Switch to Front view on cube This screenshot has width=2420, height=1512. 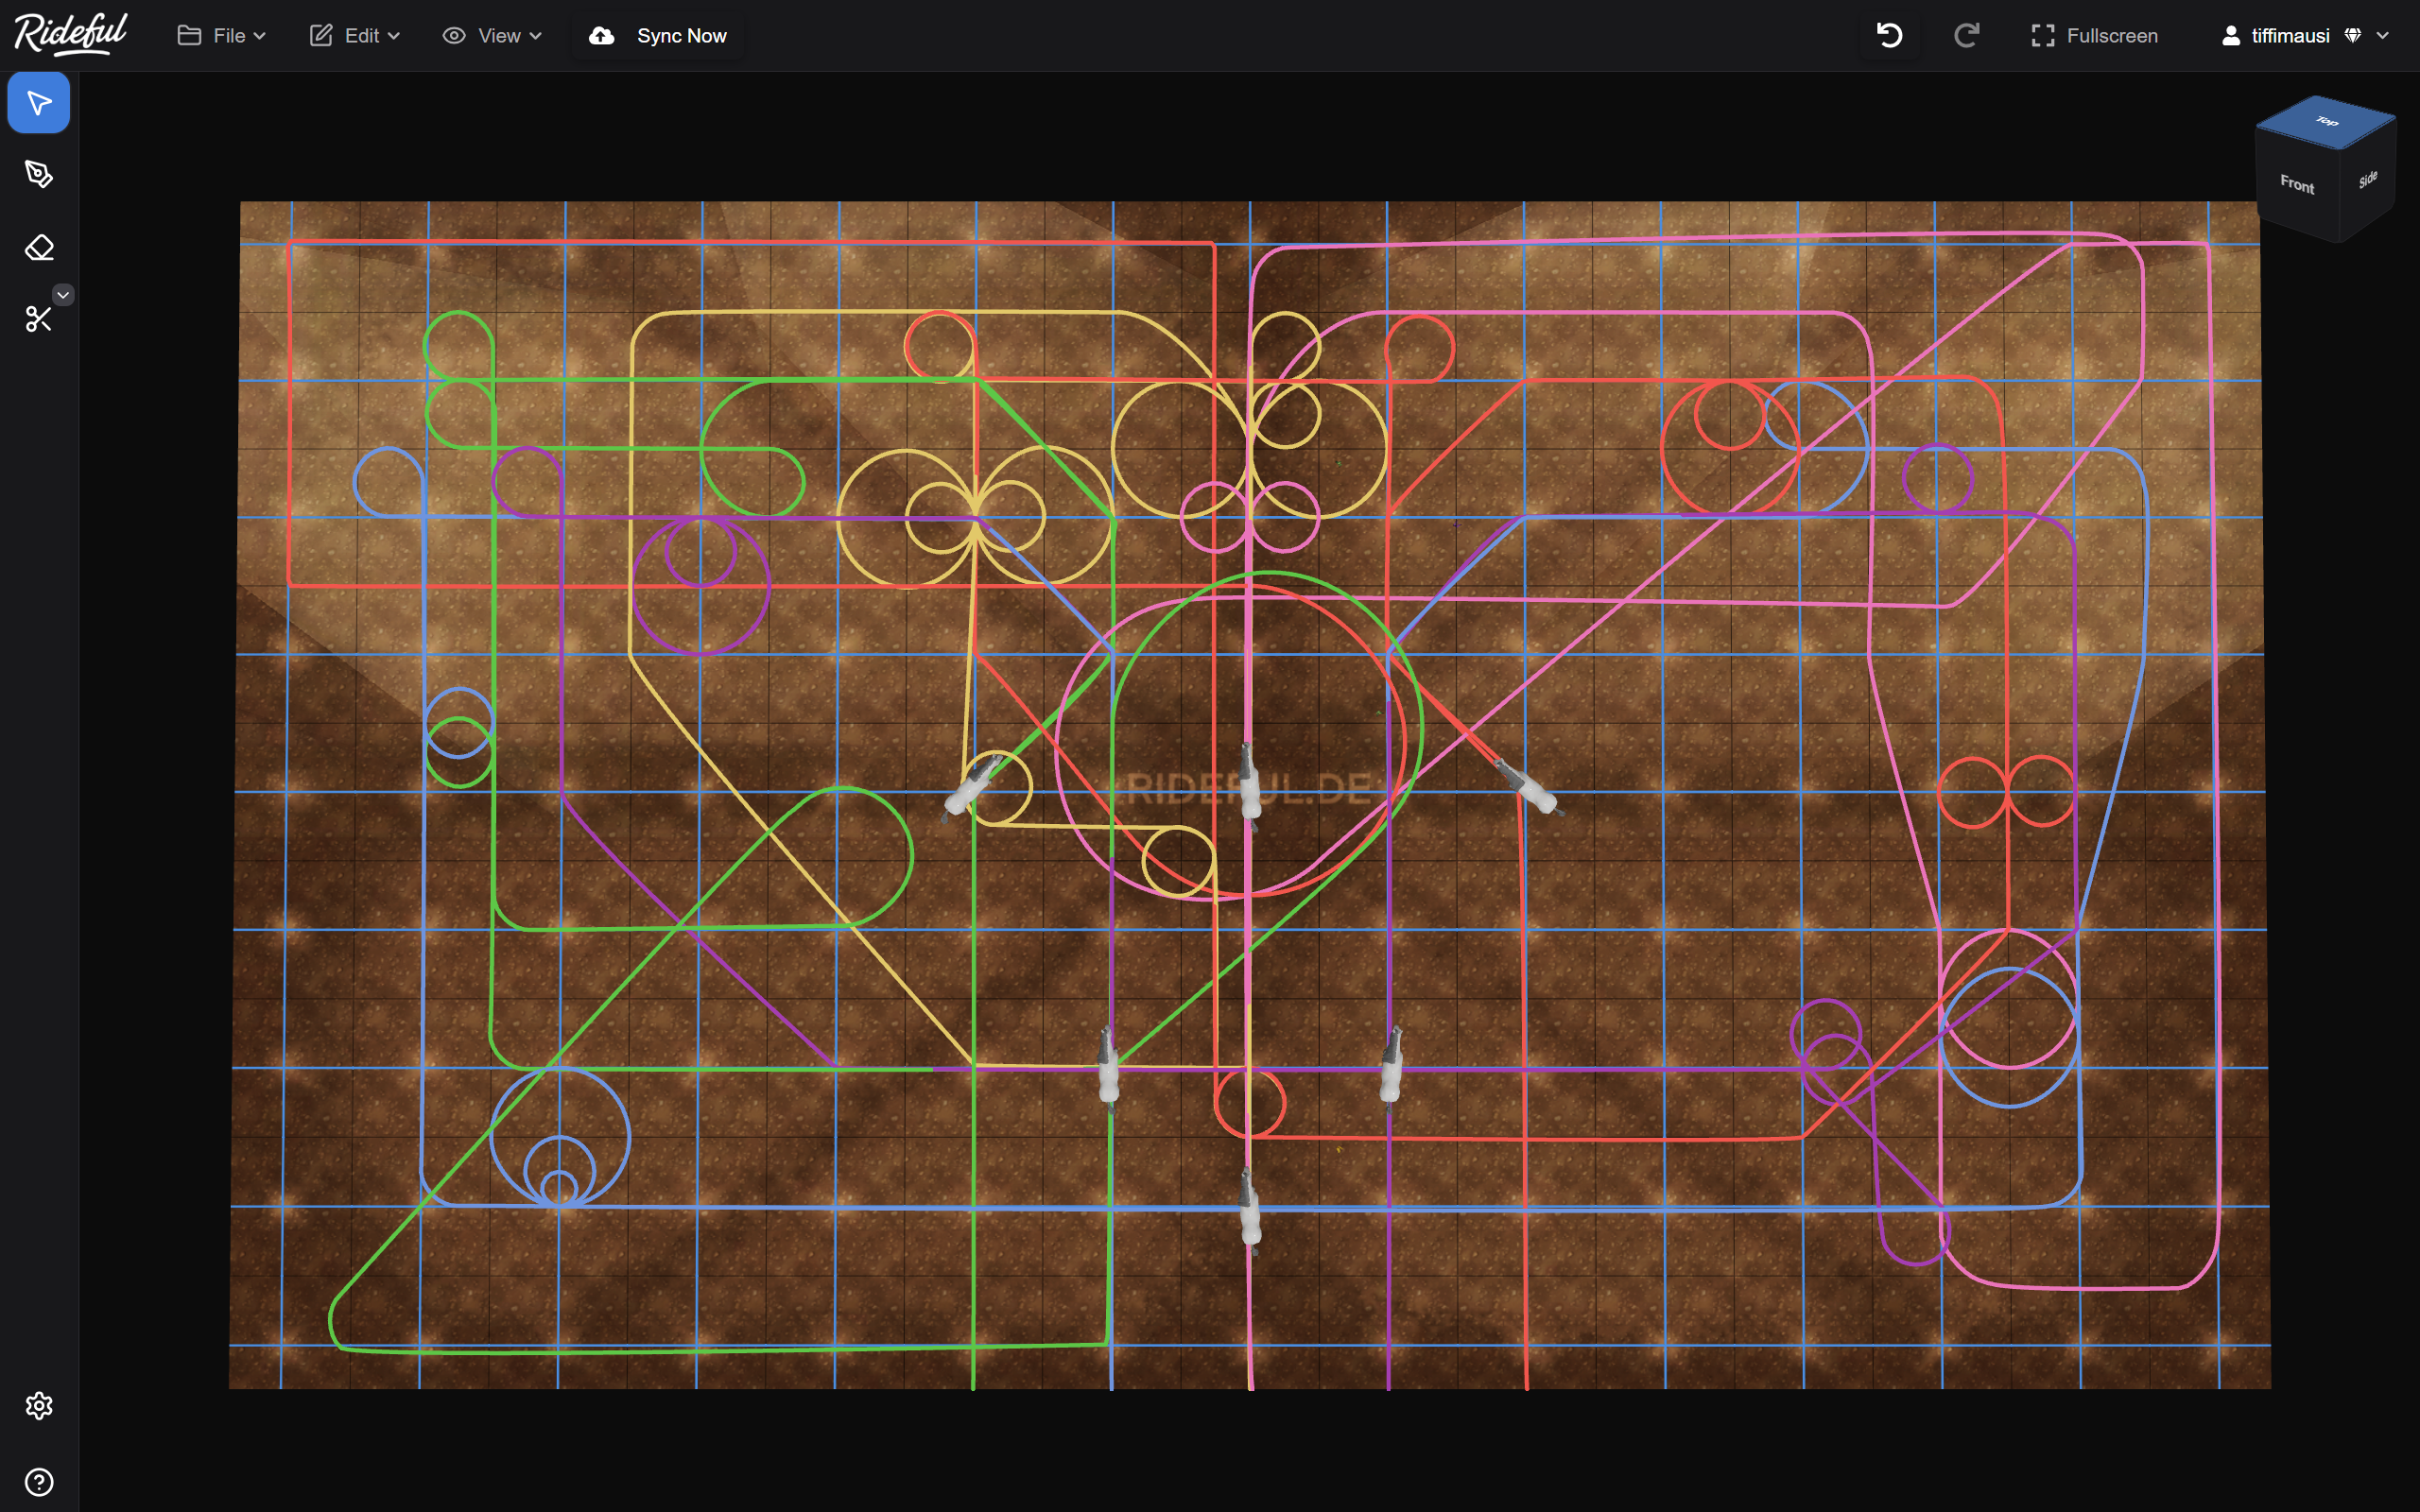(2296, 185)
